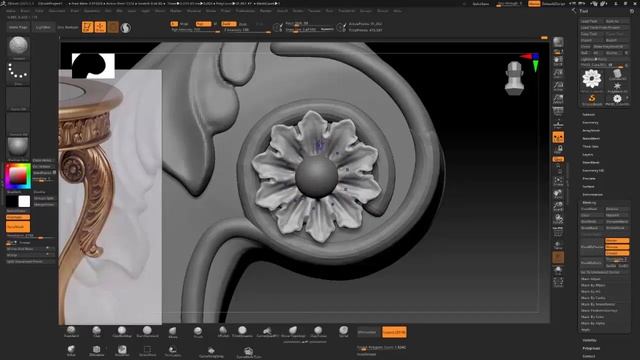Toggle Persp perspective view
This screenshot has width=640, height=360.
click(x=558, y=111)
